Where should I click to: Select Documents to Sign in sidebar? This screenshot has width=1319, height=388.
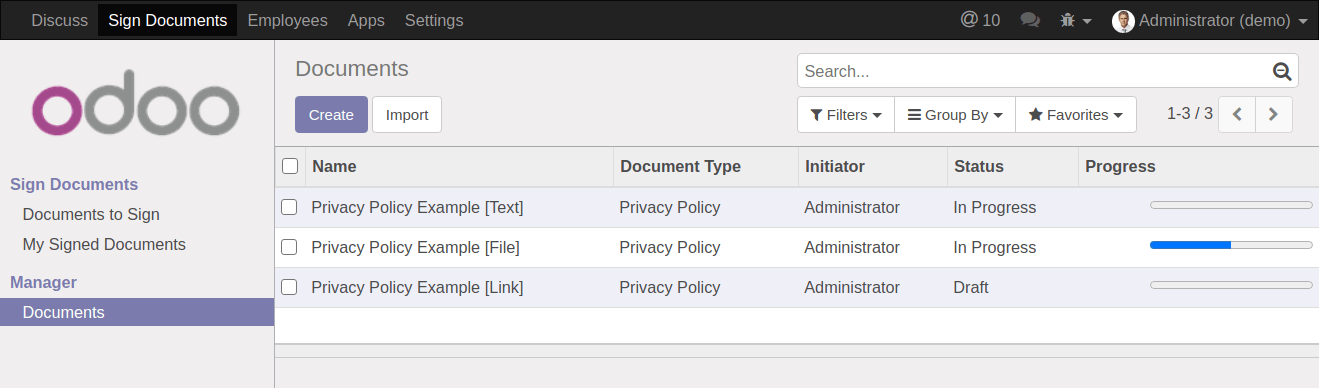coord(91,214)
